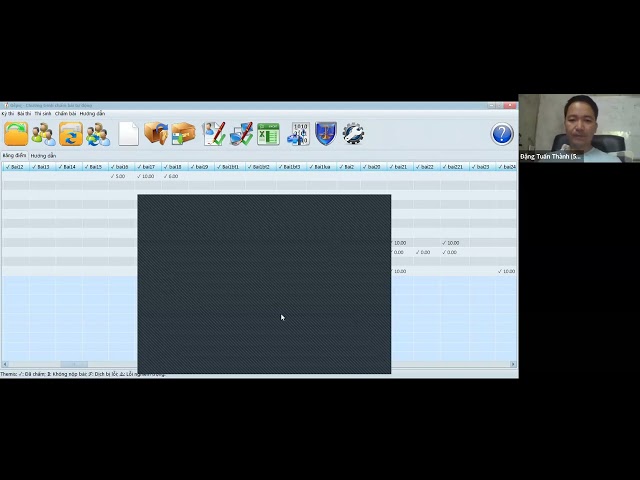The image size is (640, 480).
Task: Select the 0.00 score cell under bai22
Action: pos(426,252)
